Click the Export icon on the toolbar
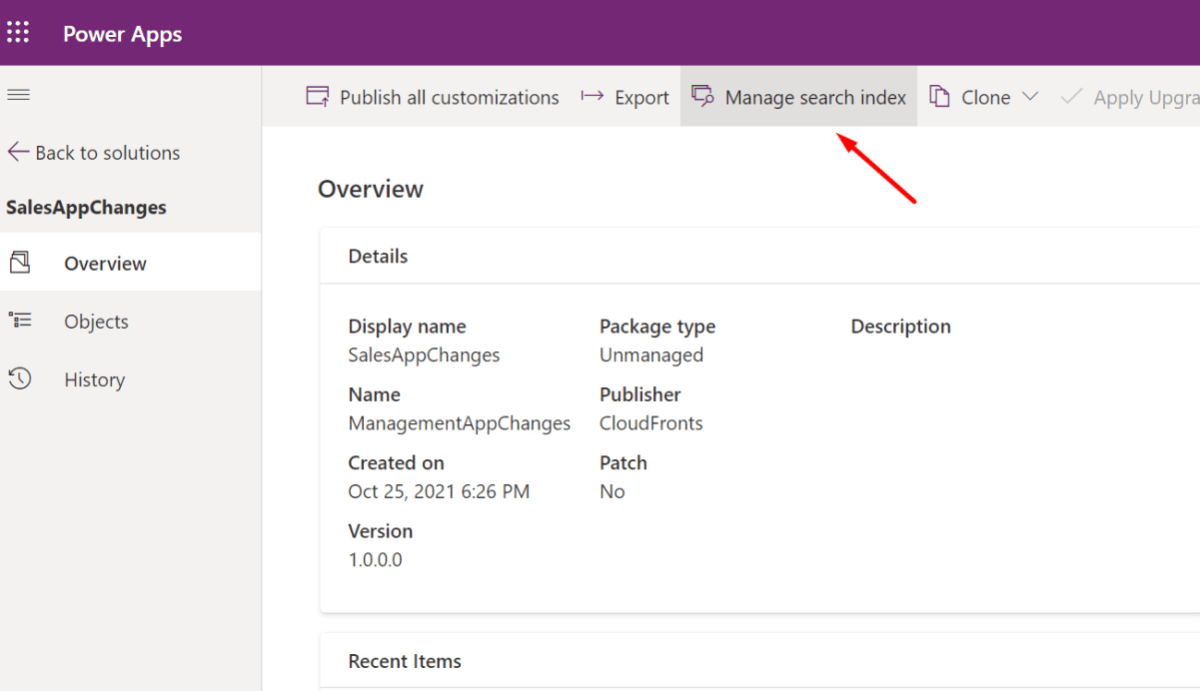Viewport: 1200px width, 691px height. (592, 96)
